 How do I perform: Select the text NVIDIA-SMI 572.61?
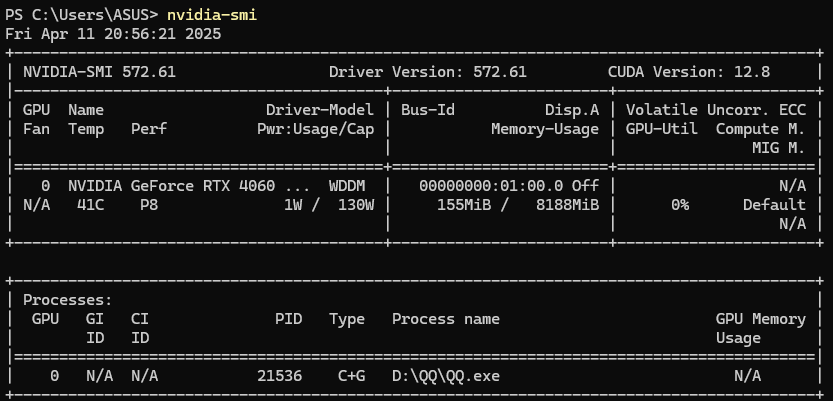click(99, 72)
